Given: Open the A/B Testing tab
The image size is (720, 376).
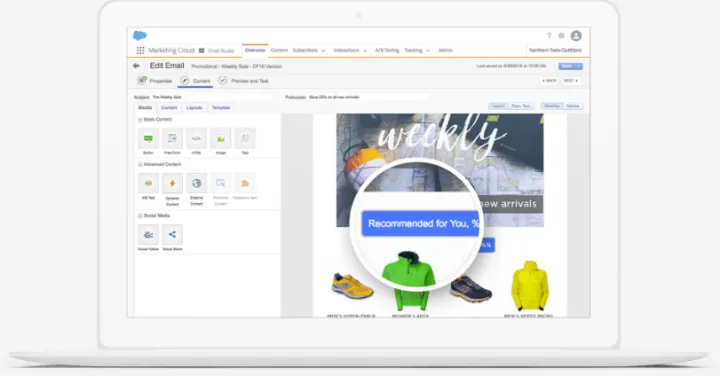Looking at the screenshot, I should [x=387, y=51].
